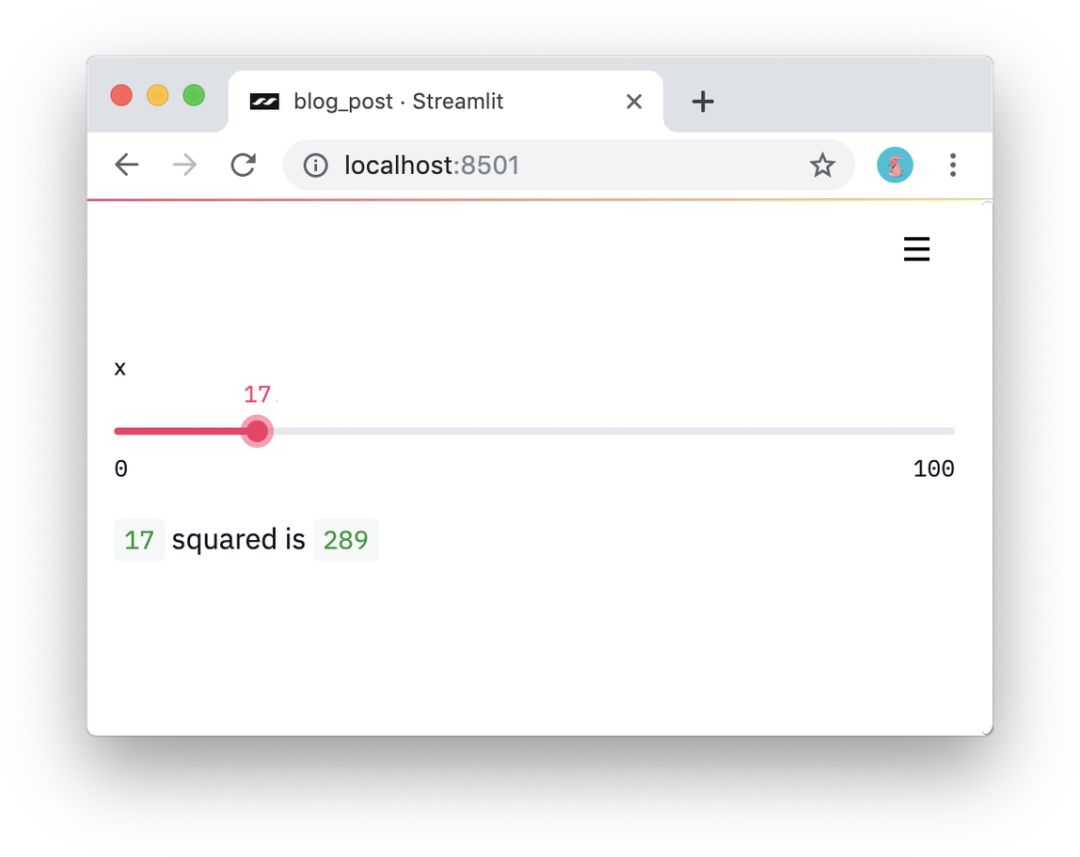Open Chrome's three-dot menu

point(952,165)
